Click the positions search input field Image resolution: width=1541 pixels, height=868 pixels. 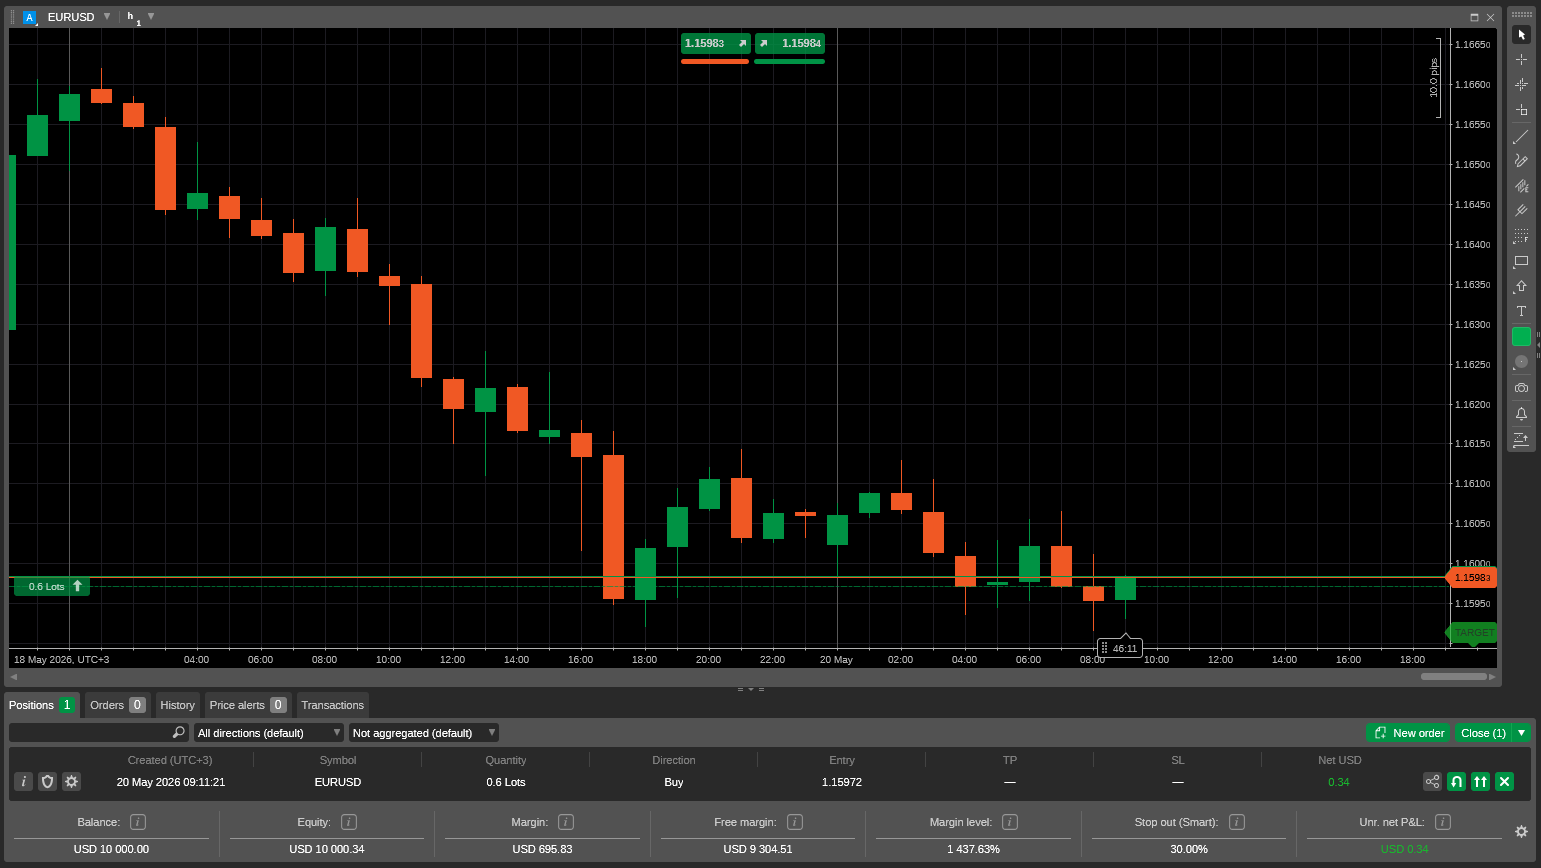pyautogui.click(x=98, y=733)
